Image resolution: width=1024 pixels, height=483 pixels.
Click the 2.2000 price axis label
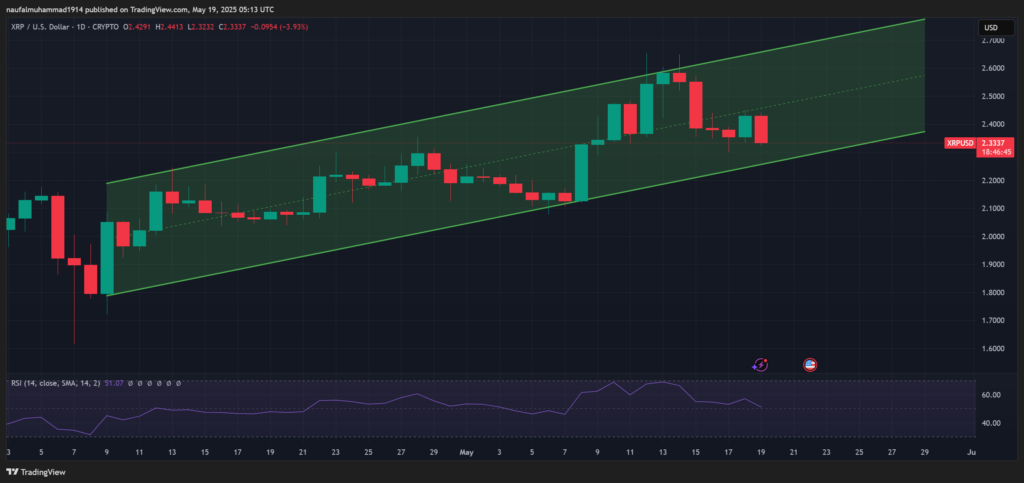click(993, 180)
